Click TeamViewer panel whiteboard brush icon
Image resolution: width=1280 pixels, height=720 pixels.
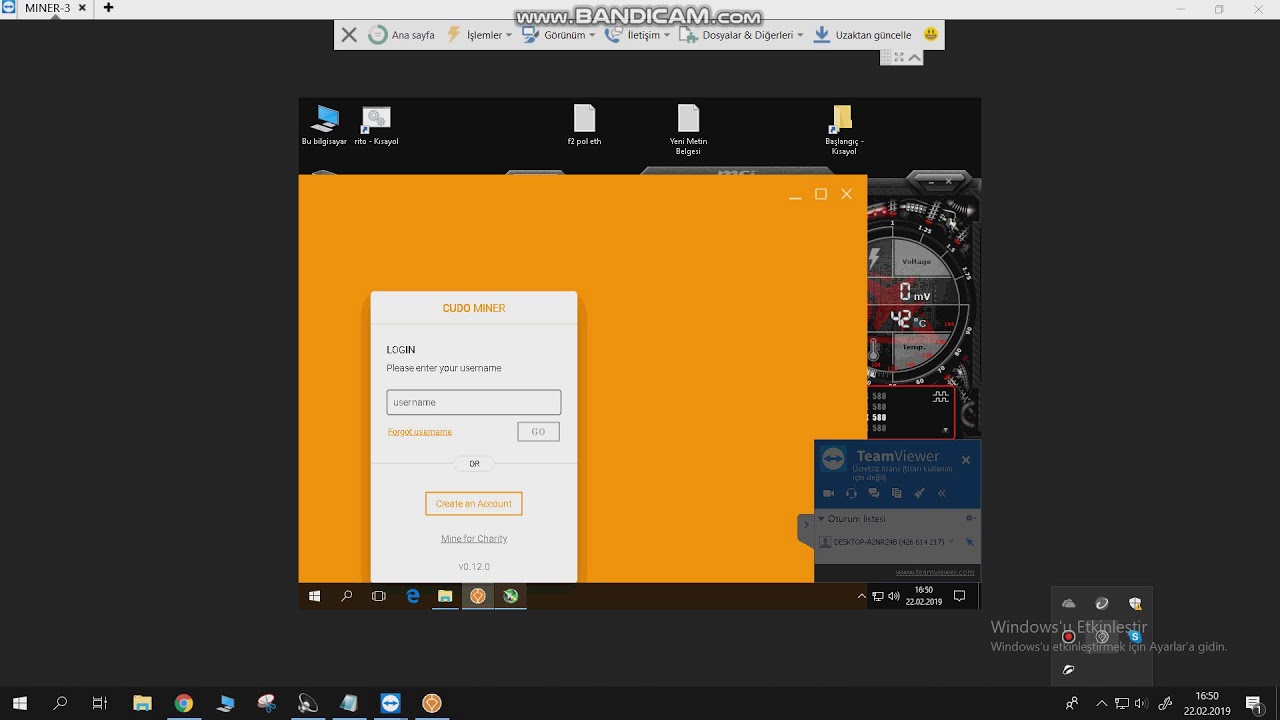(x=919, y=493)
